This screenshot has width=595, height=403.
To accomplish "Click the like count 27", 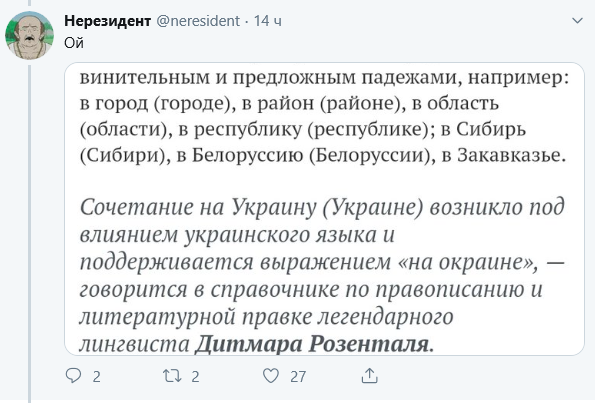I will click(x=298, y=376).
